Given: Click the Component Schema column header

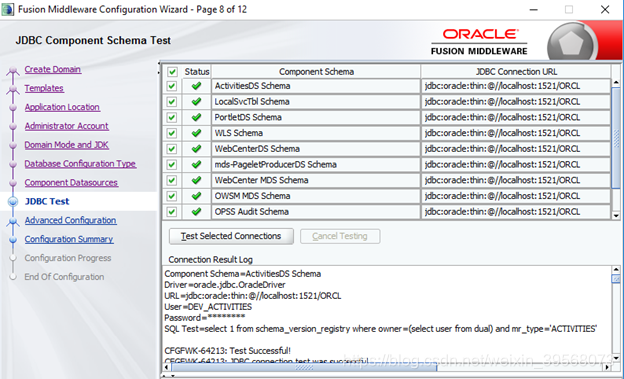Looking at the screenshot, I should point(316,72).
